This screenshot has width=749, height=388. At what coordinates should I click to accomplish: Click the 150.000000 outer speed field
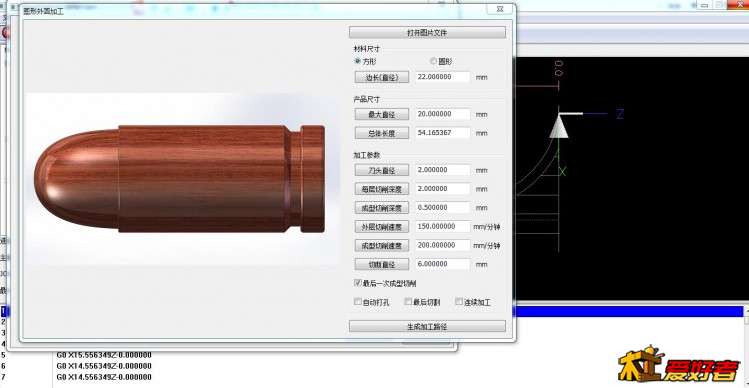pos(442,226)
